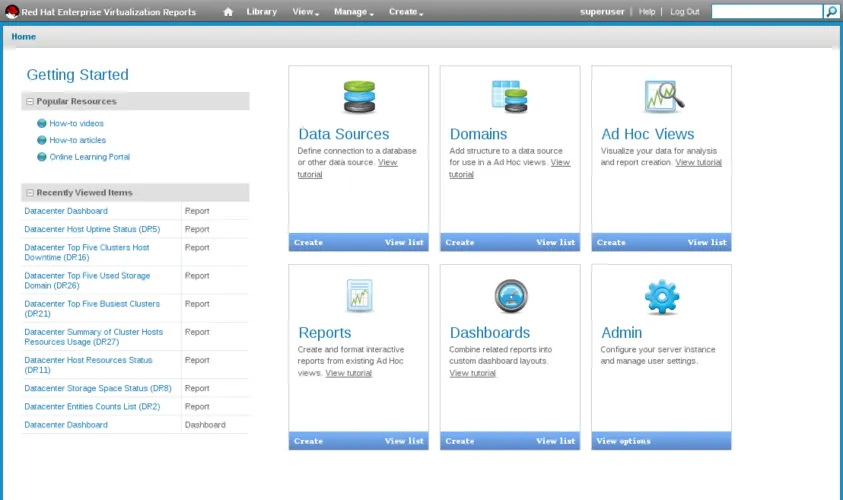This screenshot has height=500, width=843.
Task: Click the Reports document icon
Action: coord(359,296)
